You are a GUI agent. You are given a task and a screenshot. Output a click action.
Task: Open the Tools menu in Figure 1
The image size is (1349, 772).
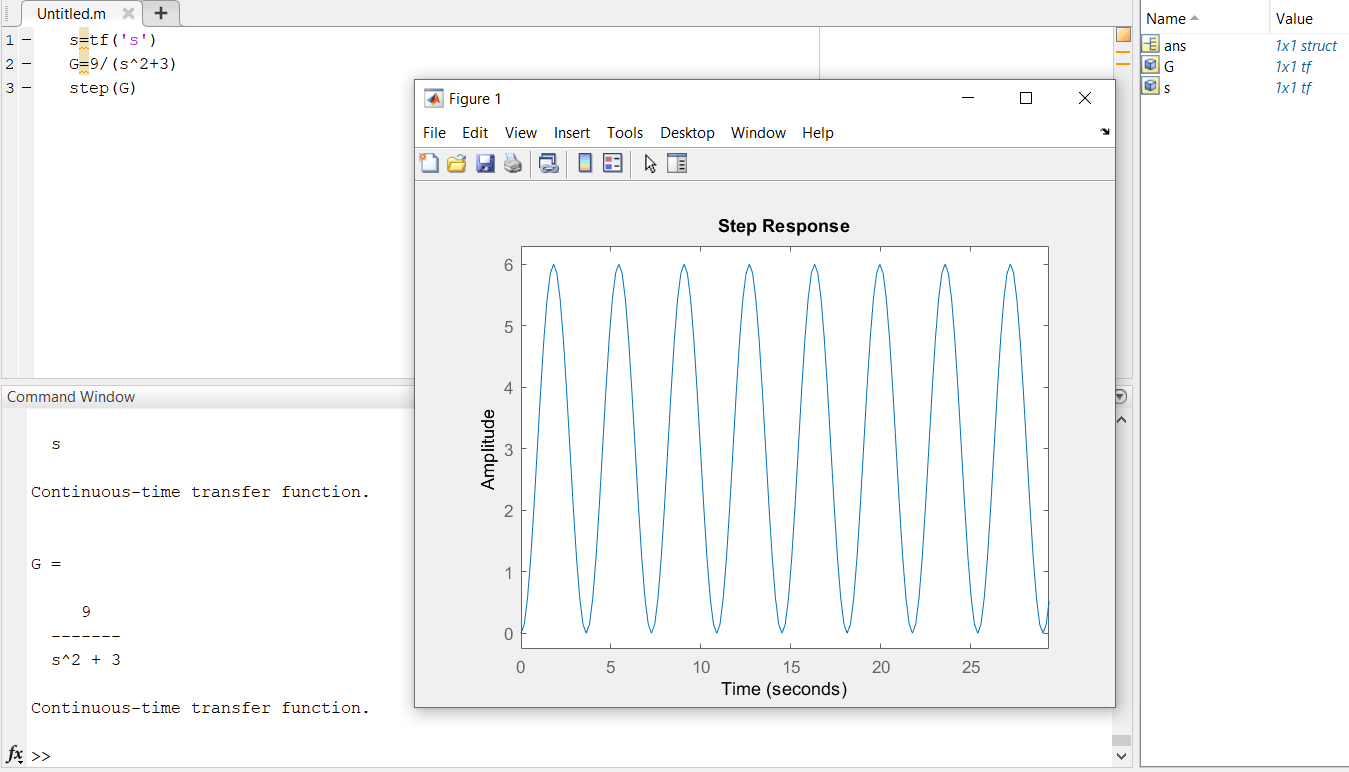(625, 132)
